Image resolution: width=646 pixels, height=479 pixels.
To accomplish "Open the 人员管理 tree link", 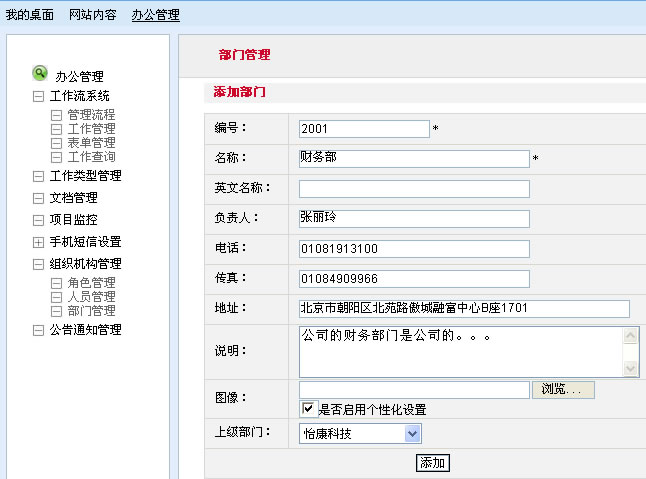I will click(x=91, y=297).
